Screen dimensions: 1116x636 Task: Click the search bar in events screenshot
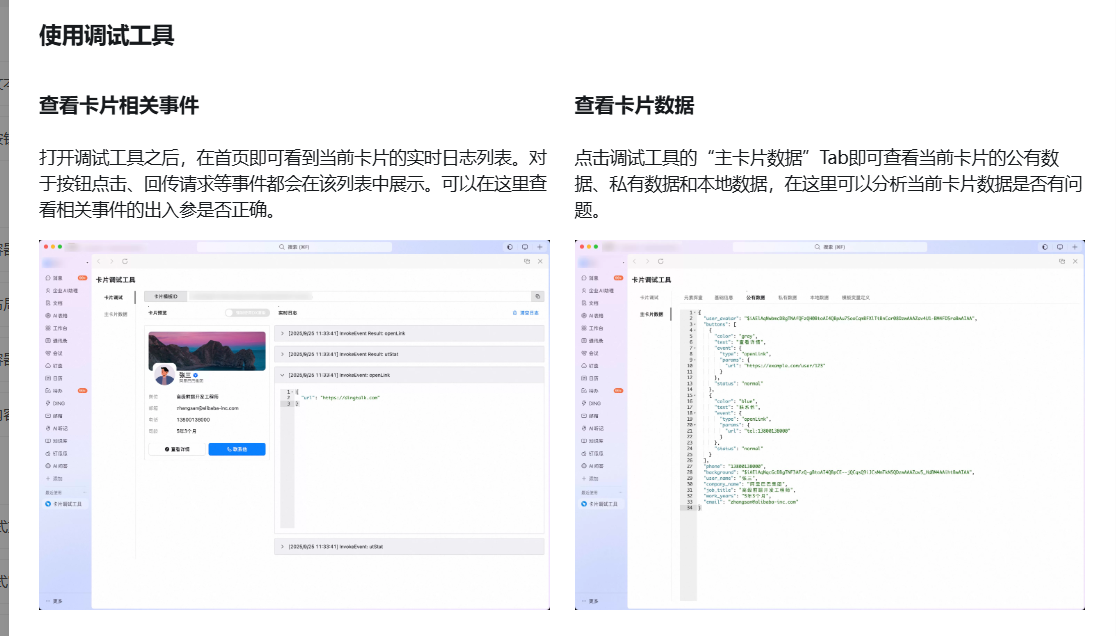(294, 247)
